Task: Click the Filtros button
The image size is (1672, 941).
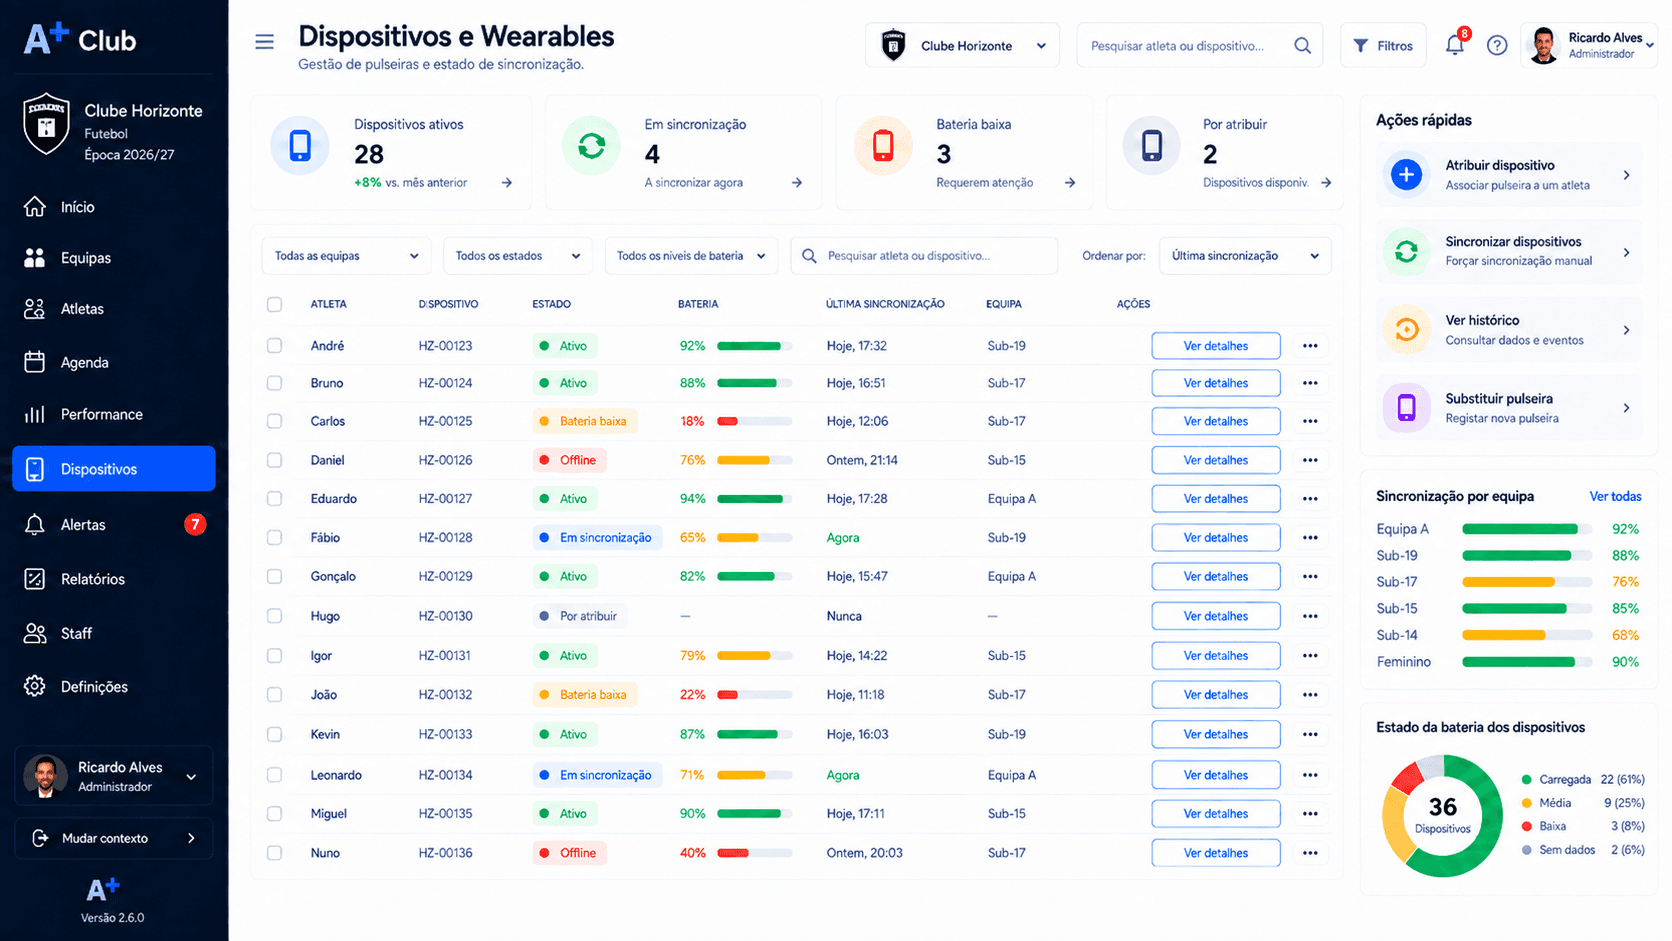Action: (1383, 45)
